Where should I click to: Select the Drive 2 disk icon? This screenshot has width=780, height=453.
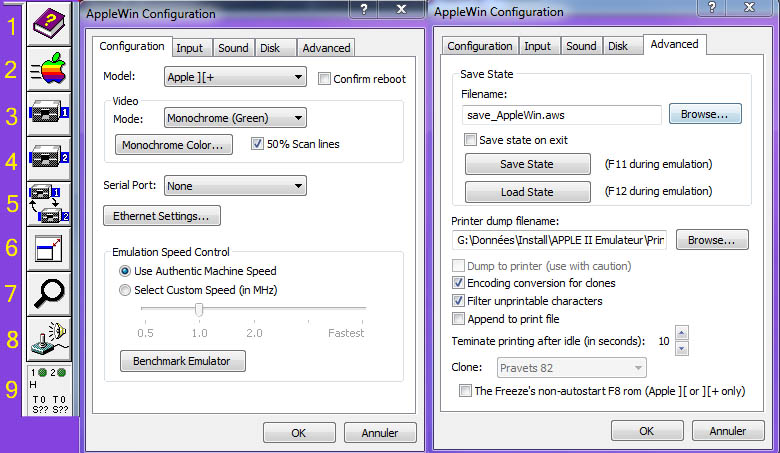pos(47,158)
